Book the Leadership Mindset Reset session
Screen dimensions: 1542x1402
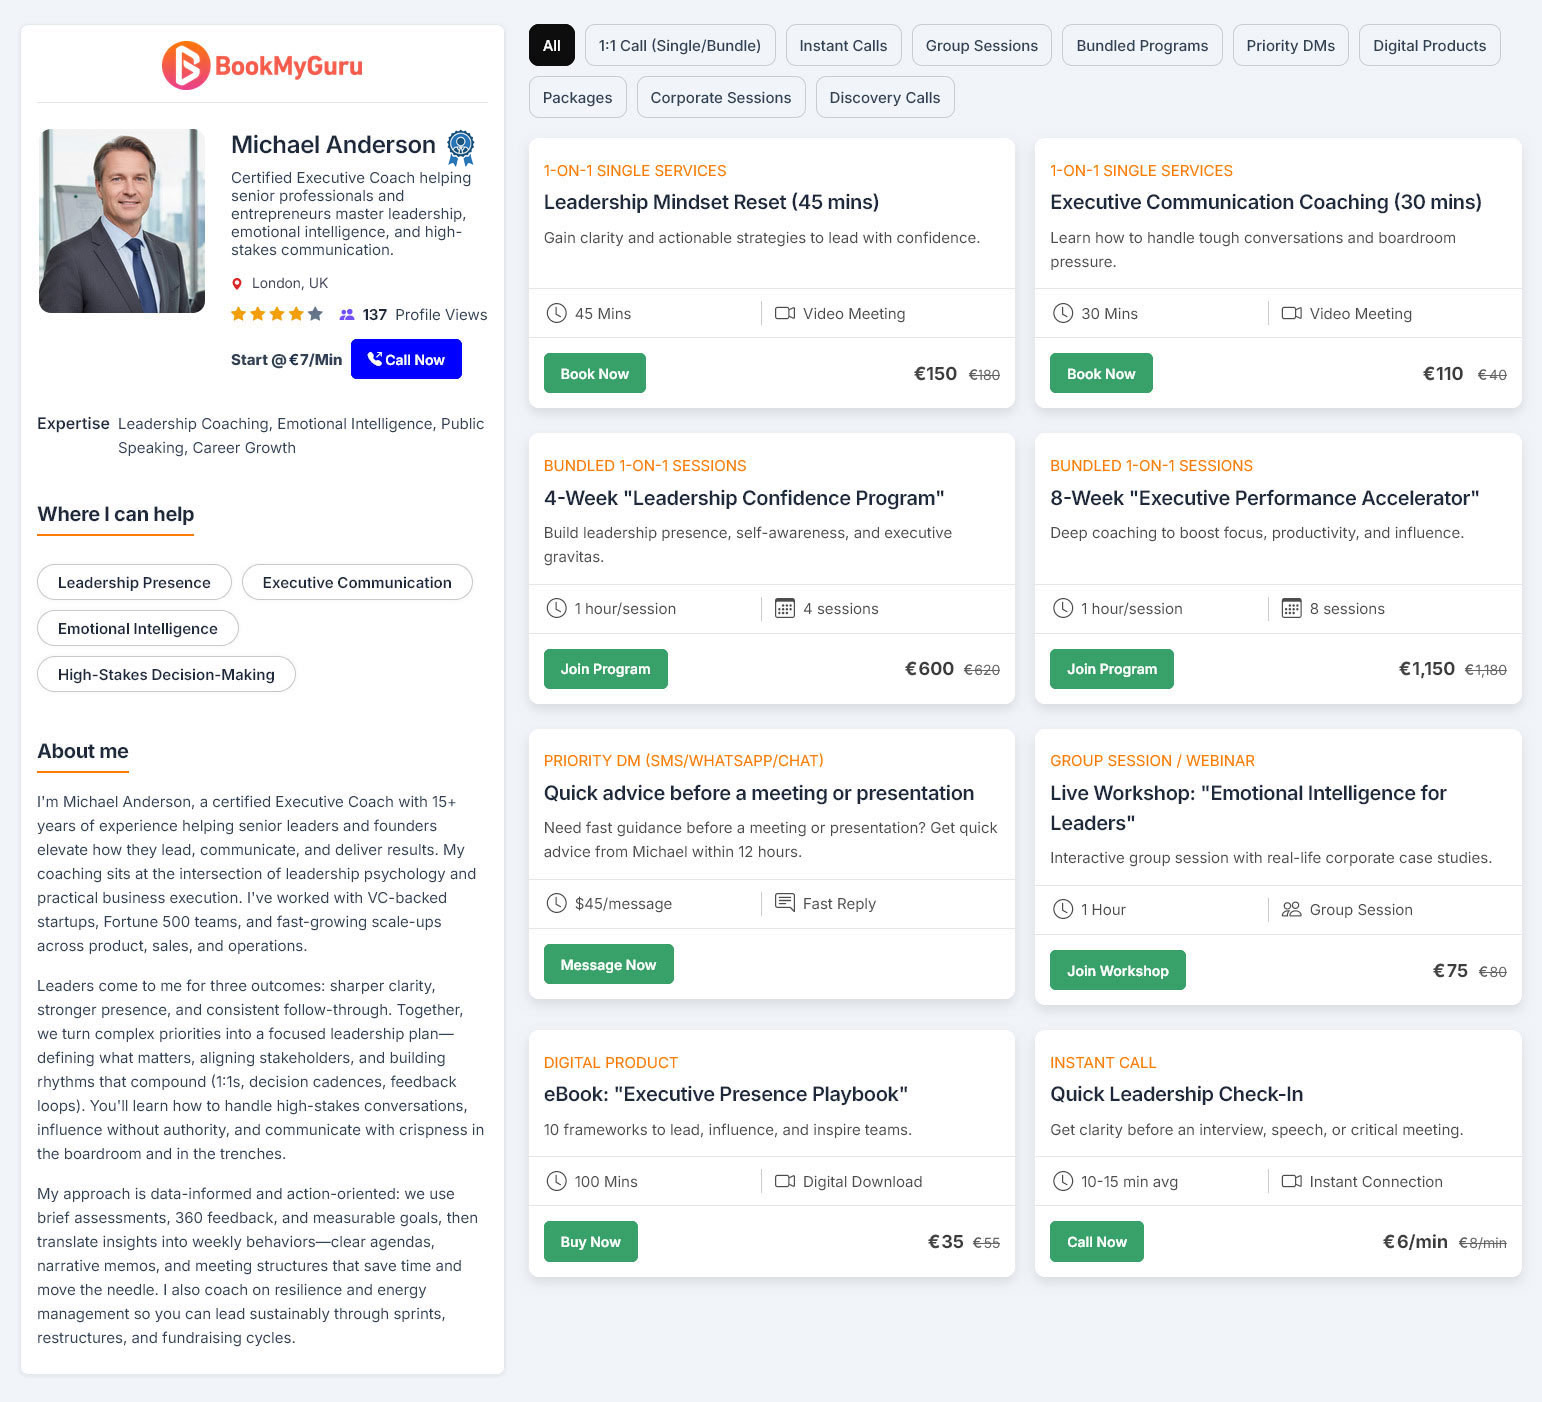594,374
